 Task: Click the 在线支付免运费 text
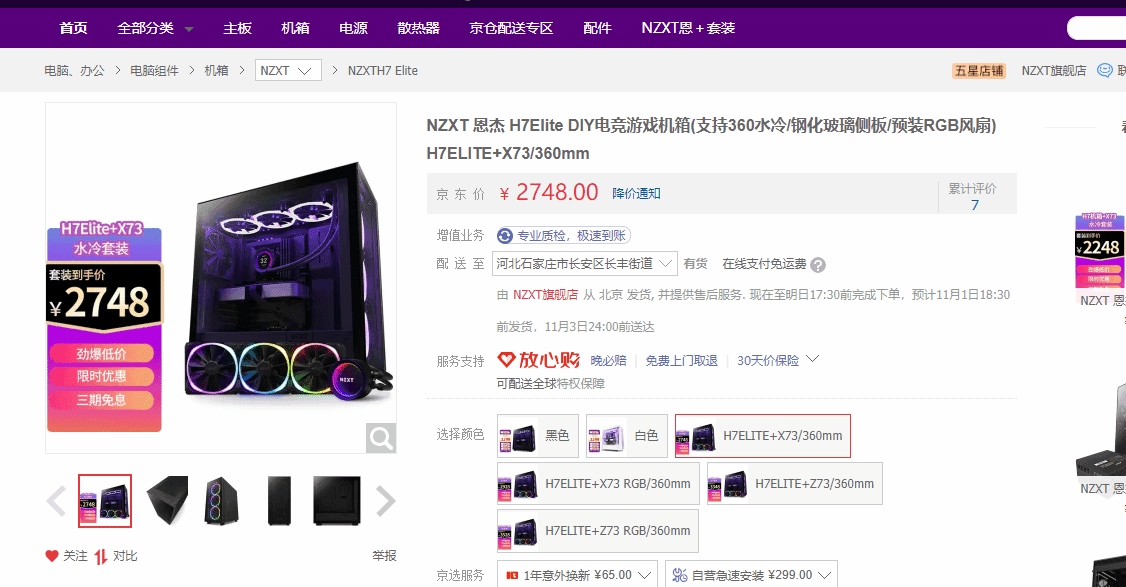click(x=764, y=264)
